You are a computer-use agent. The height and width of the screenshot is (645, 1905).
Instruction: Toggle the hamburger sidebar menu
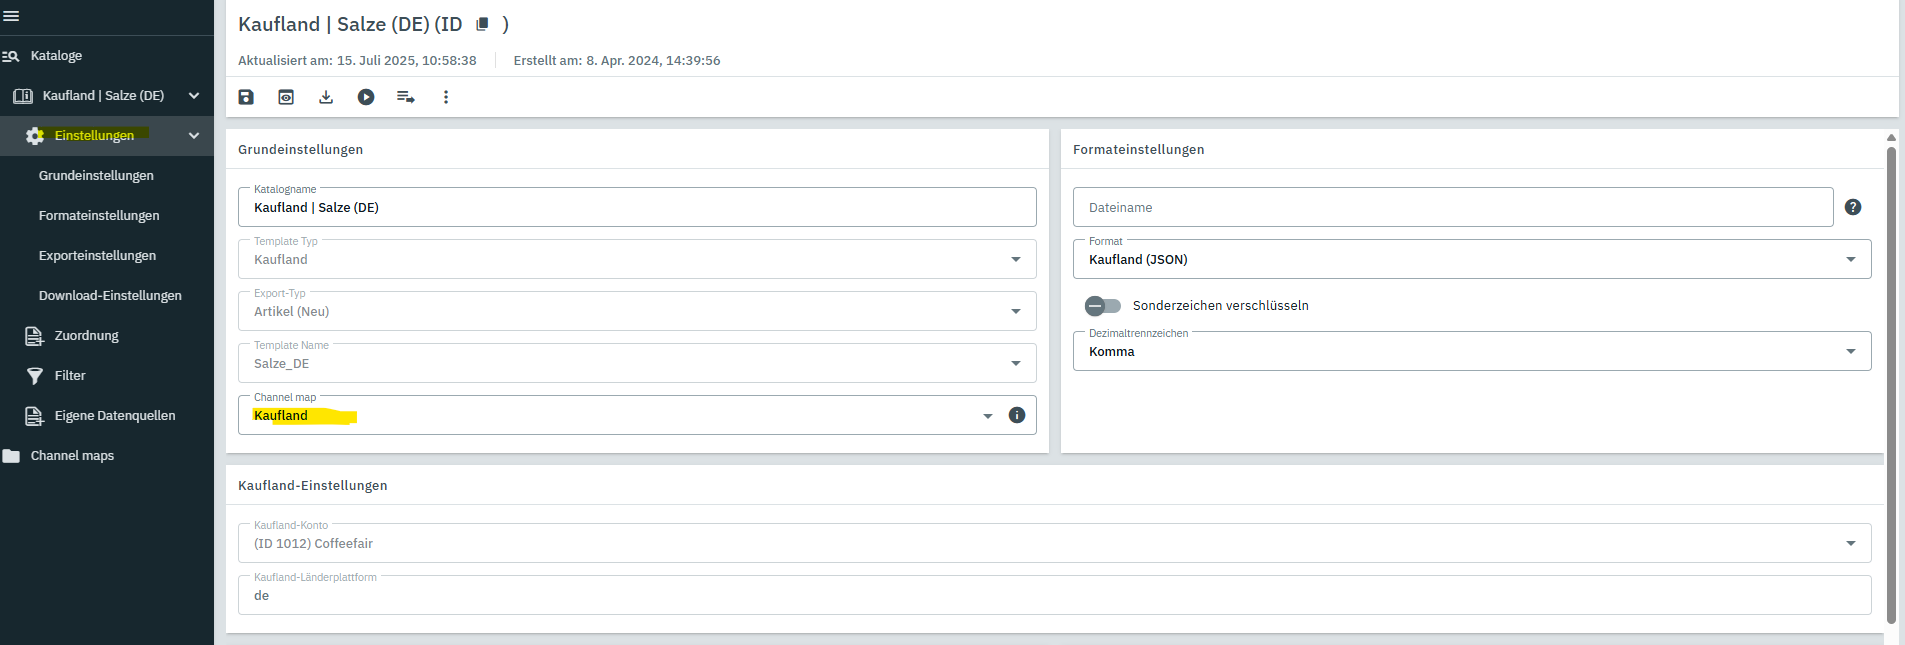[11, 16]
